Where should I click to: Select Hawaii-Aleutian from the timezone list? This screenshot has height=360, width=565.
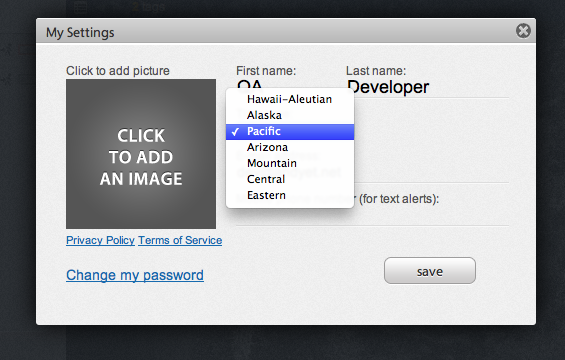click(x=290, y=99)
